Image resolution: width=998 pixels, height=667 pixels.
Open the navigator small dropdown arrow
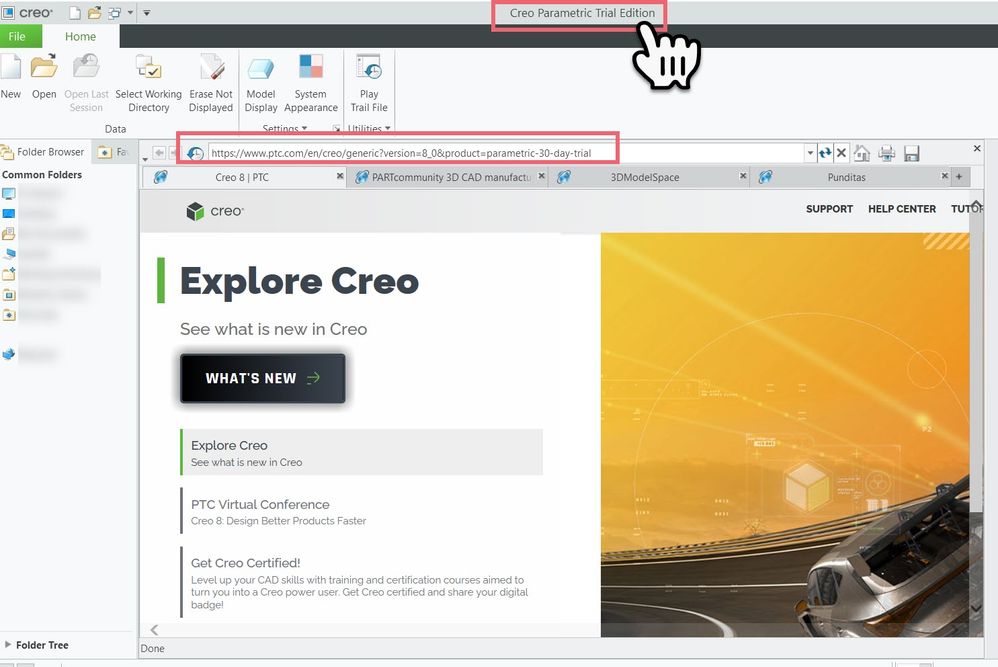coord(145,158)
